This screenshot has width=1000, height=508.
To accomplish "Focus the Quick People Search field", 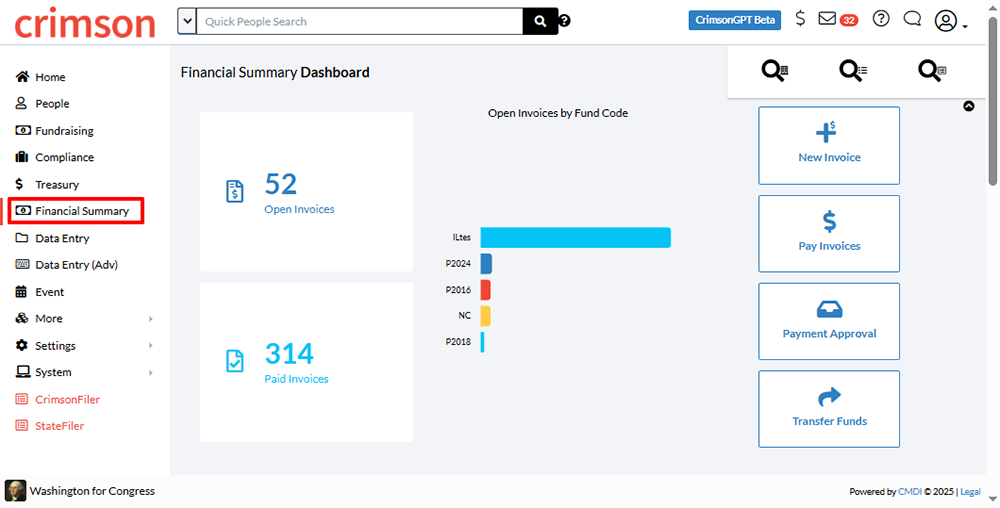I will pyautogui.click(x=360, y=21).
